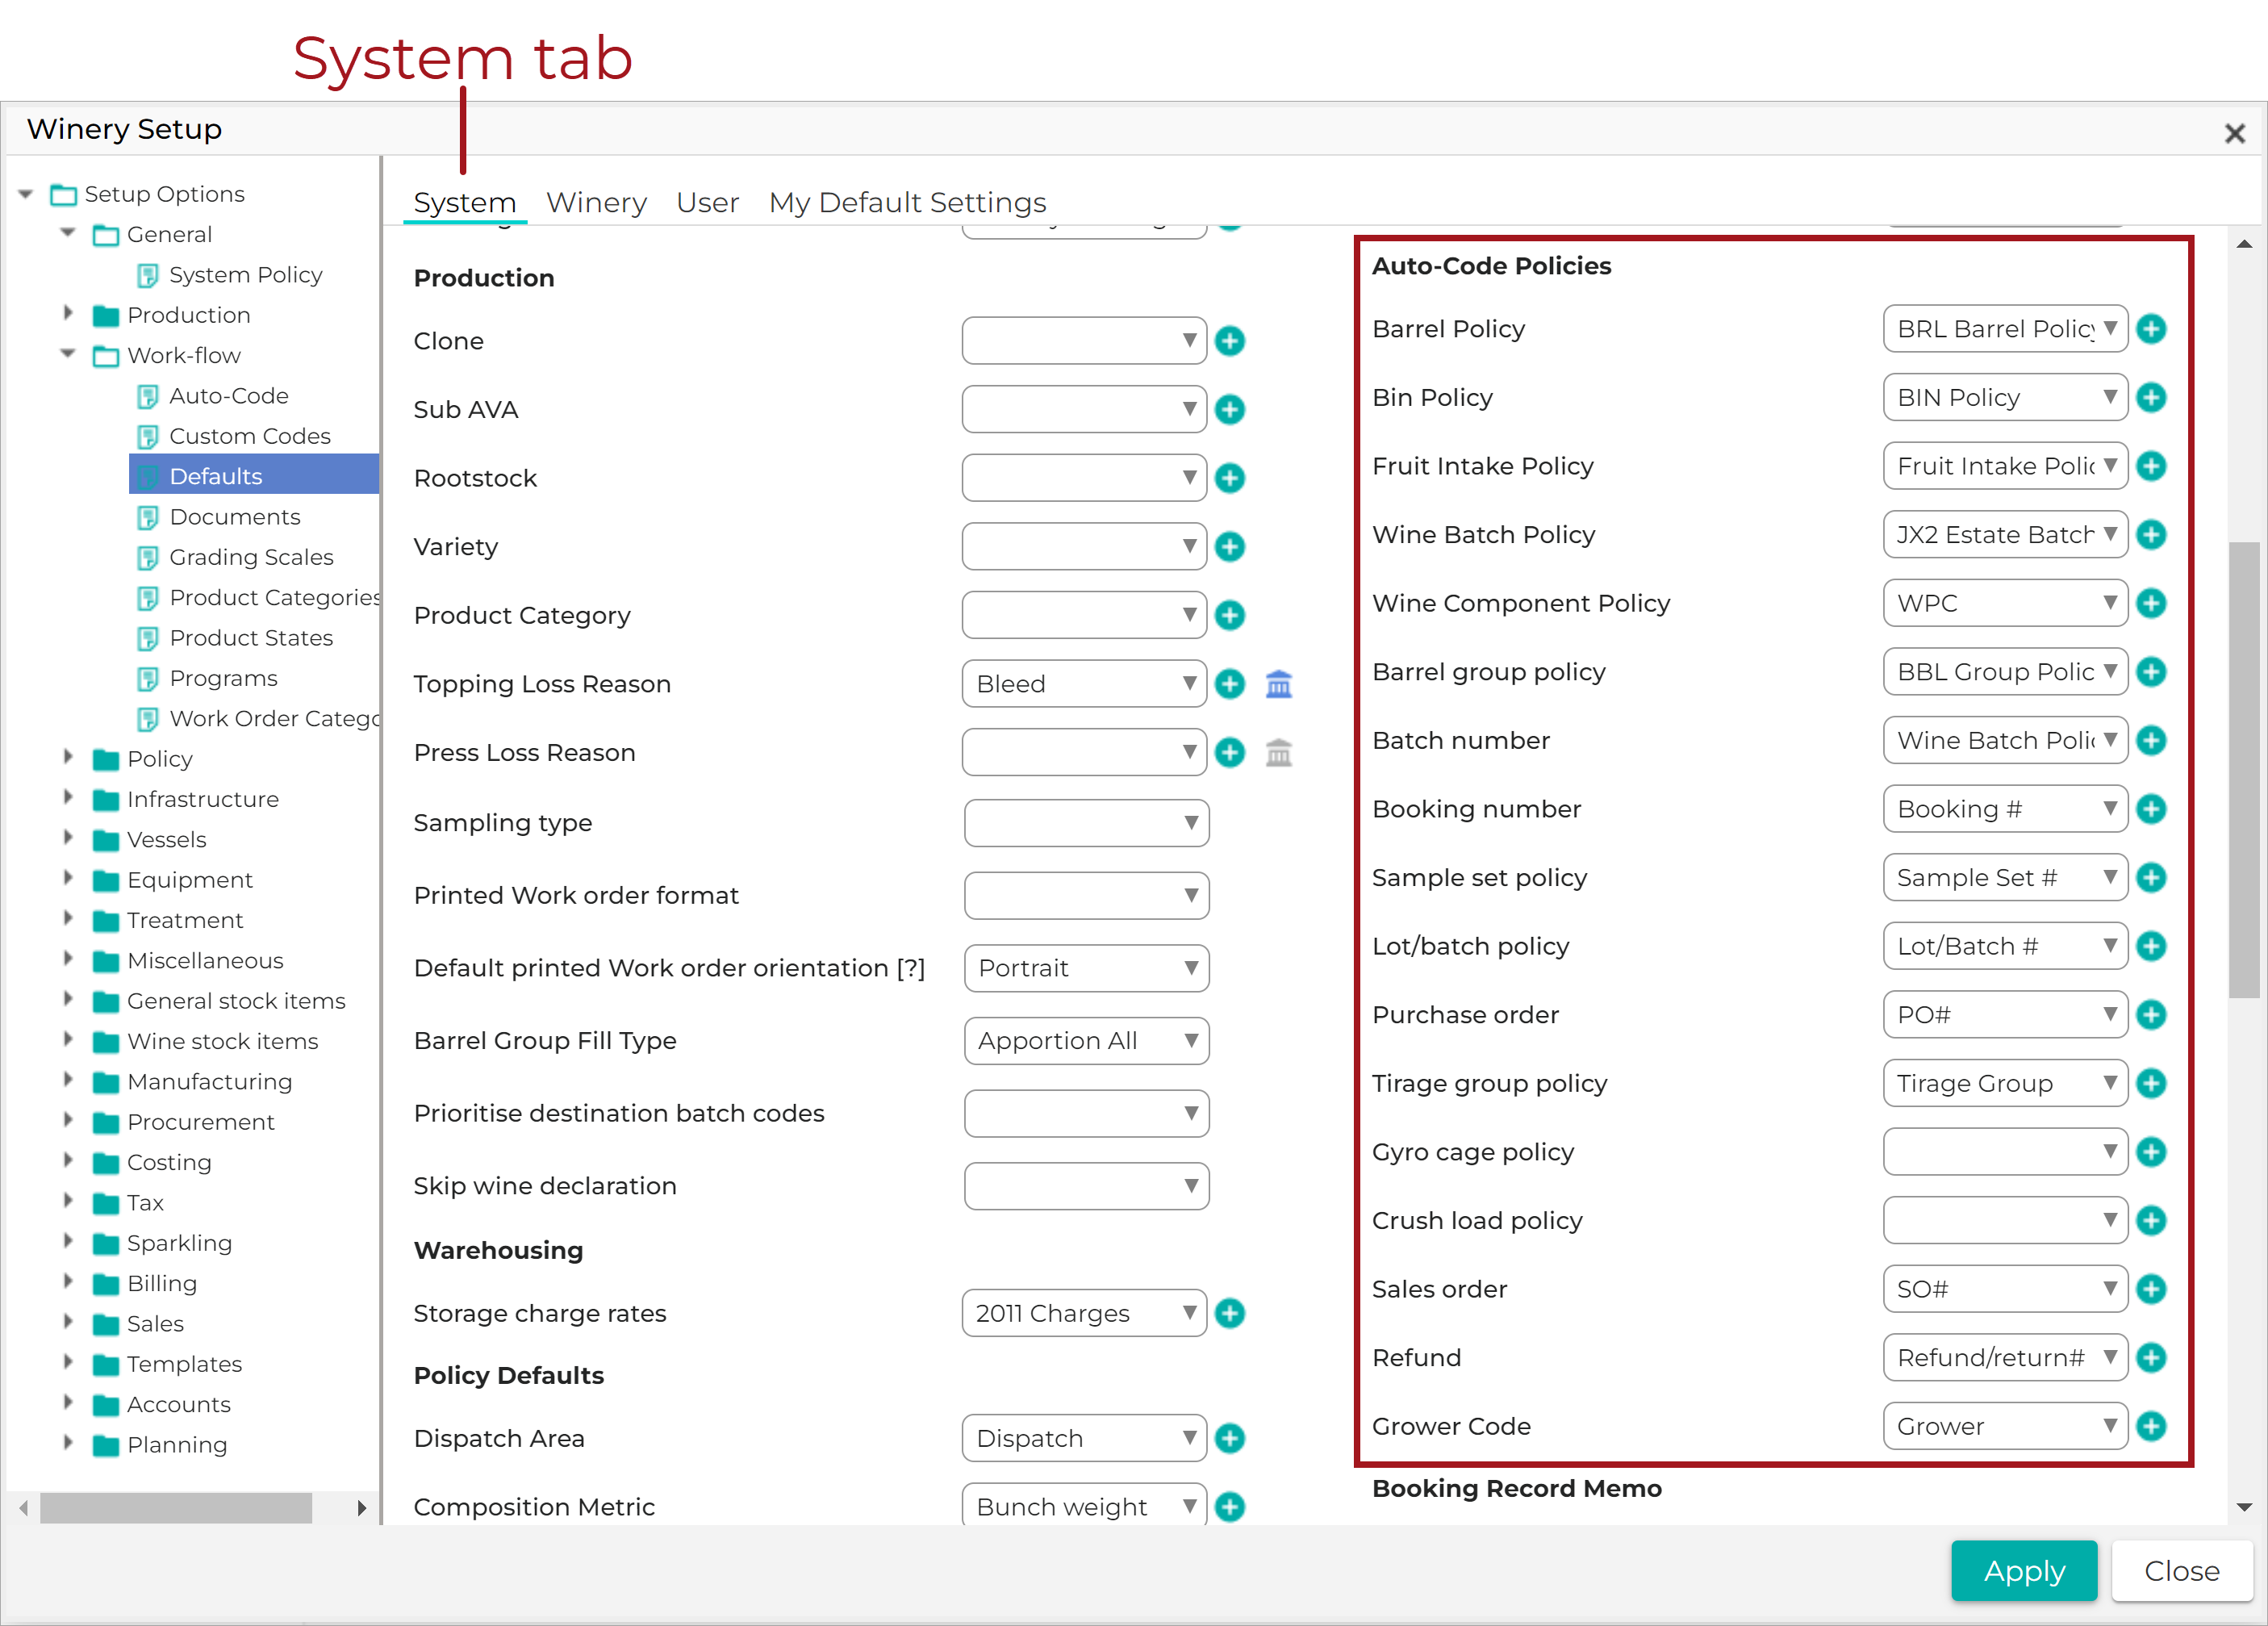Collapse the Setup Options tree node
This screenshot has height=1626, width=2268.
(x=27, y=194)
